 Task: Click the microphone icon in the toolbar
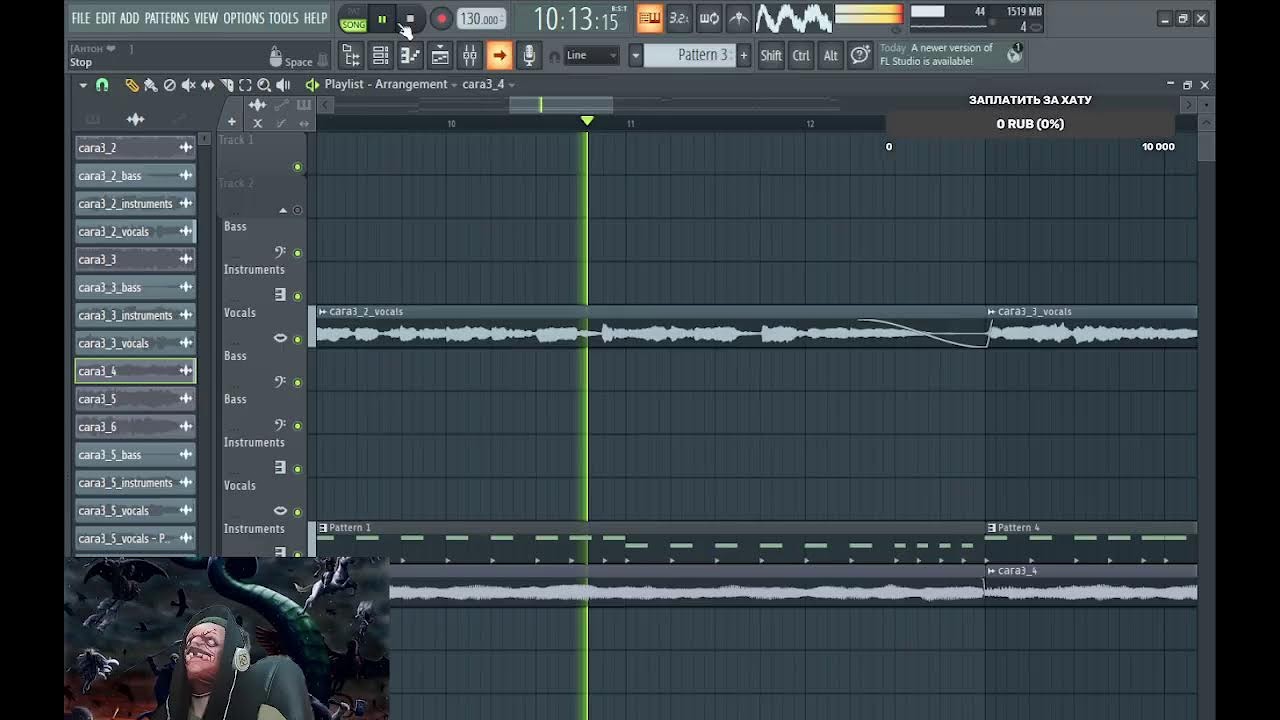pyautogui.click(x=529, y=56)
